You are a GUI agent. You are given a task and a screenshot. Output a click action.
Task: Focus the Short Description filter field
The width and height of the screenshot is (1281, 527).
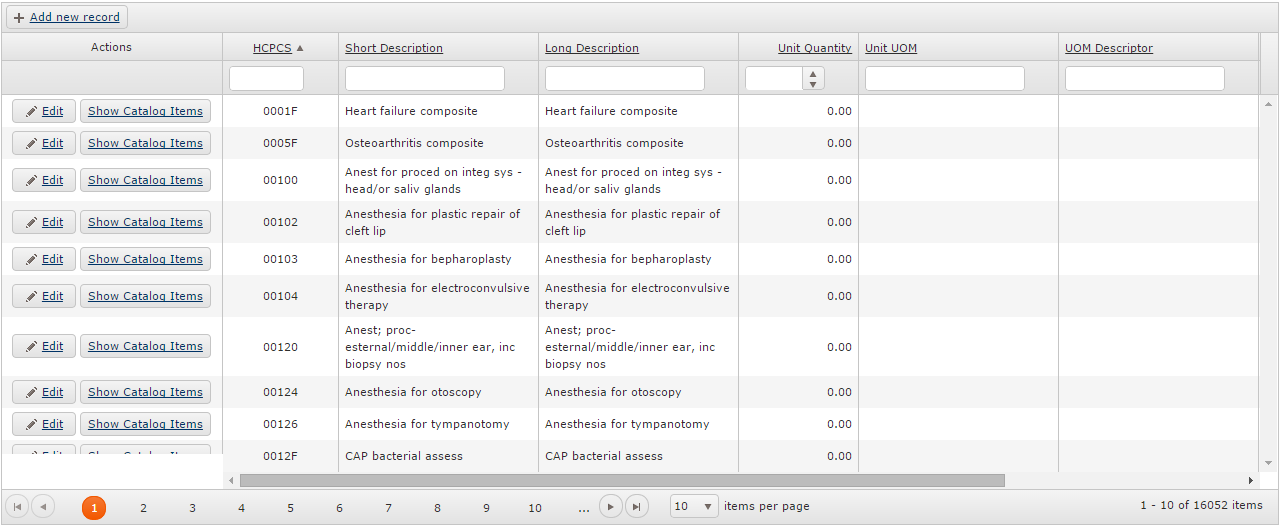425,79
